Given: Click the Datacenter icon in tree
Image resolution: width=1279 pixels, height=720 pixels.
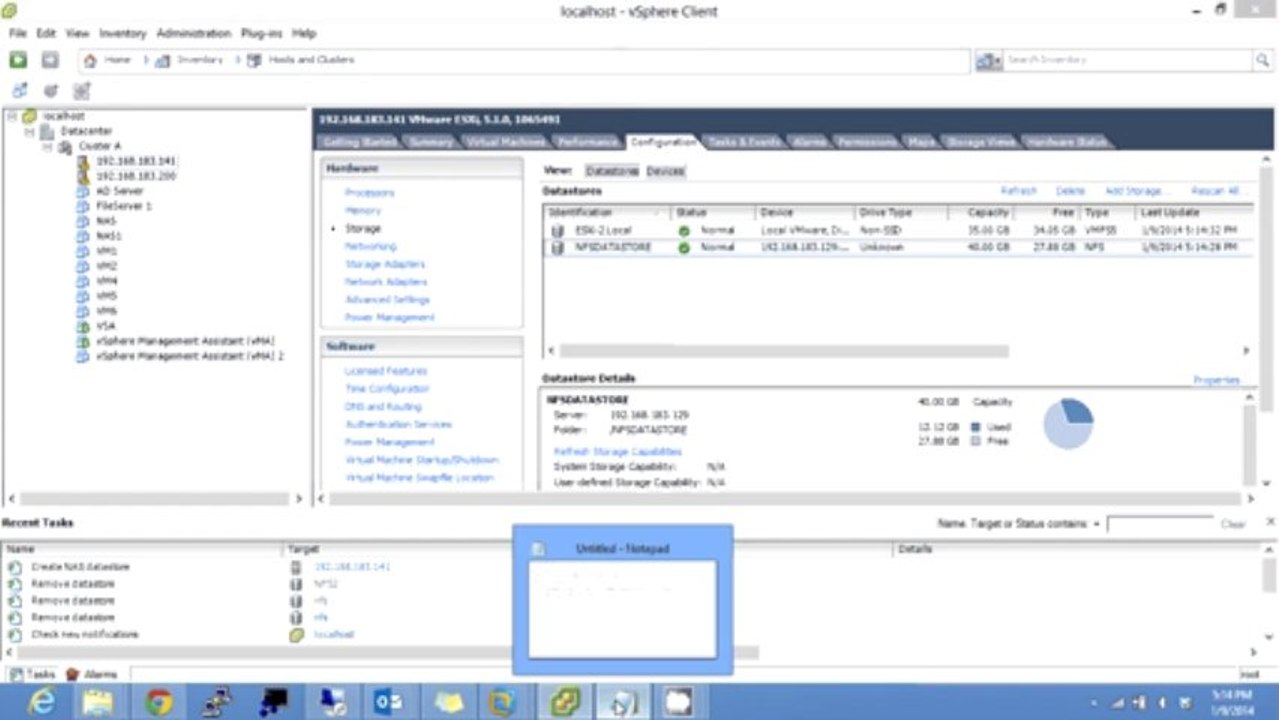Looking at the screenshot, I should coord(47,131).
